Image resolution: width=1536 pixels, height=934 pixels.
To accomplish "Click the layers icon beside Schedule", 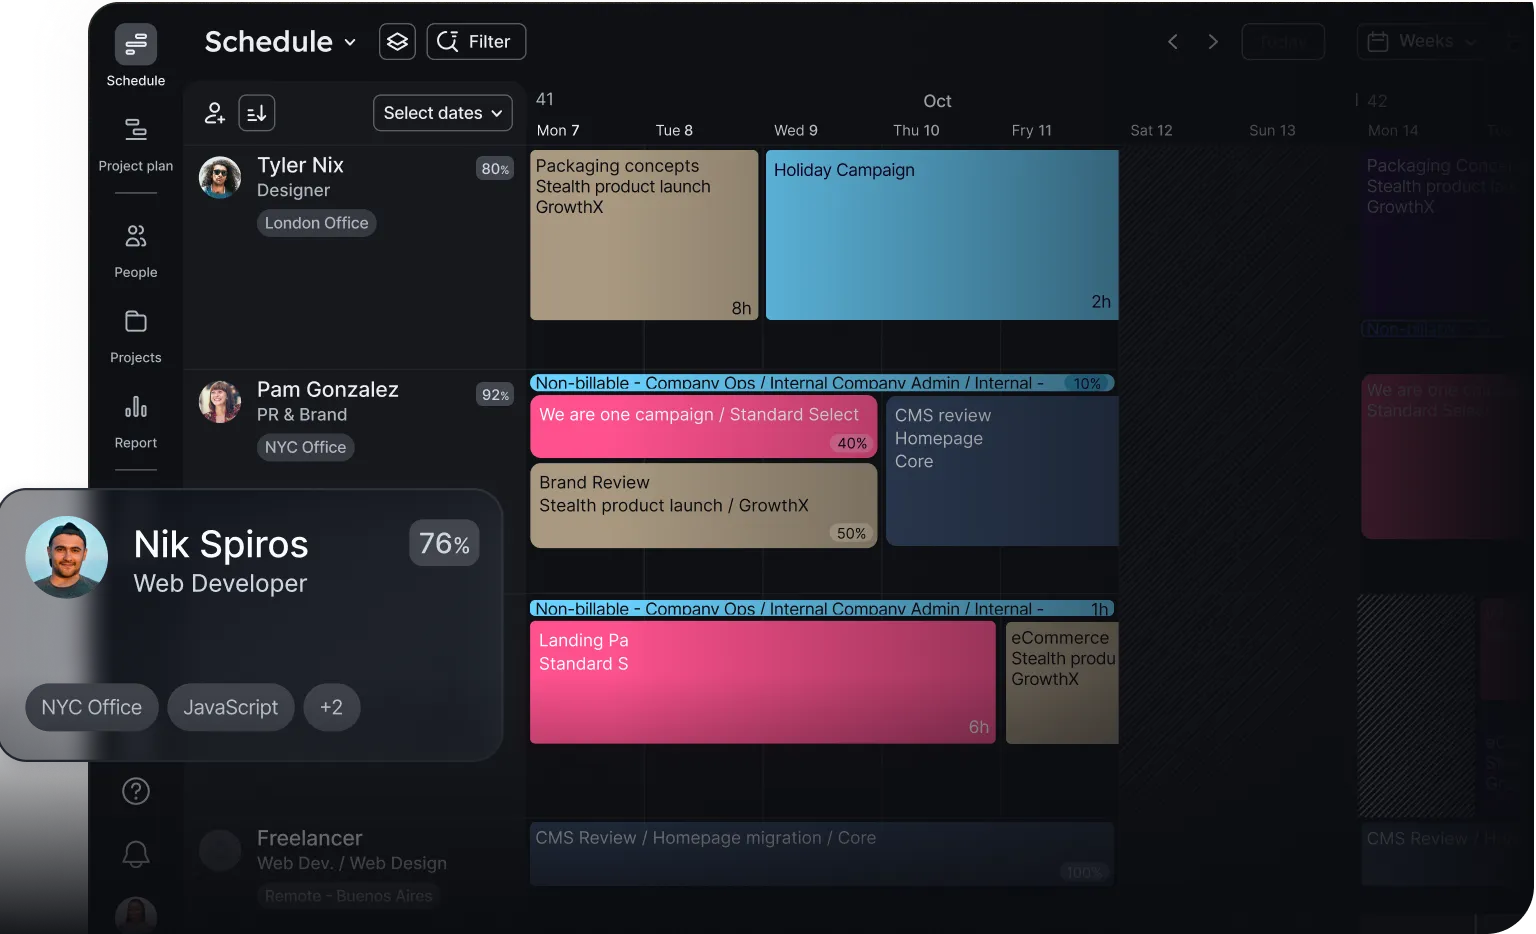I will click(x=397, y=41).
